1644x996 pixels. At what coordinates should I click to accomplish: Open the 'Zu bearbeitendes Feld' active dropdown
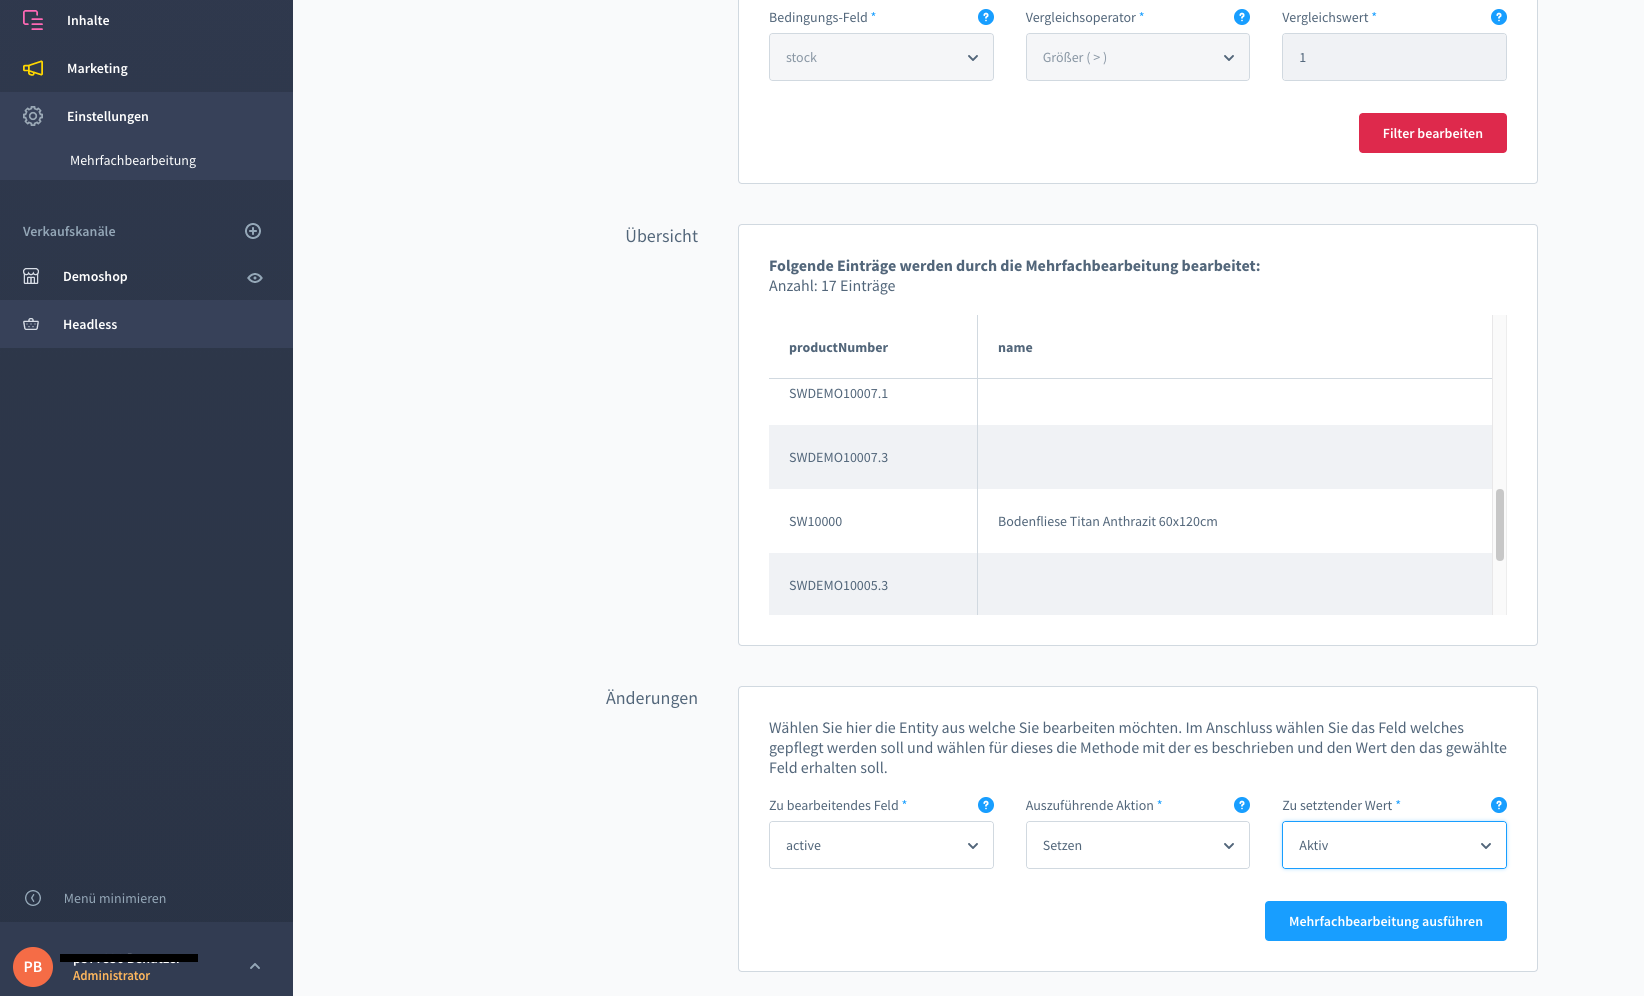tap(880, 845)
